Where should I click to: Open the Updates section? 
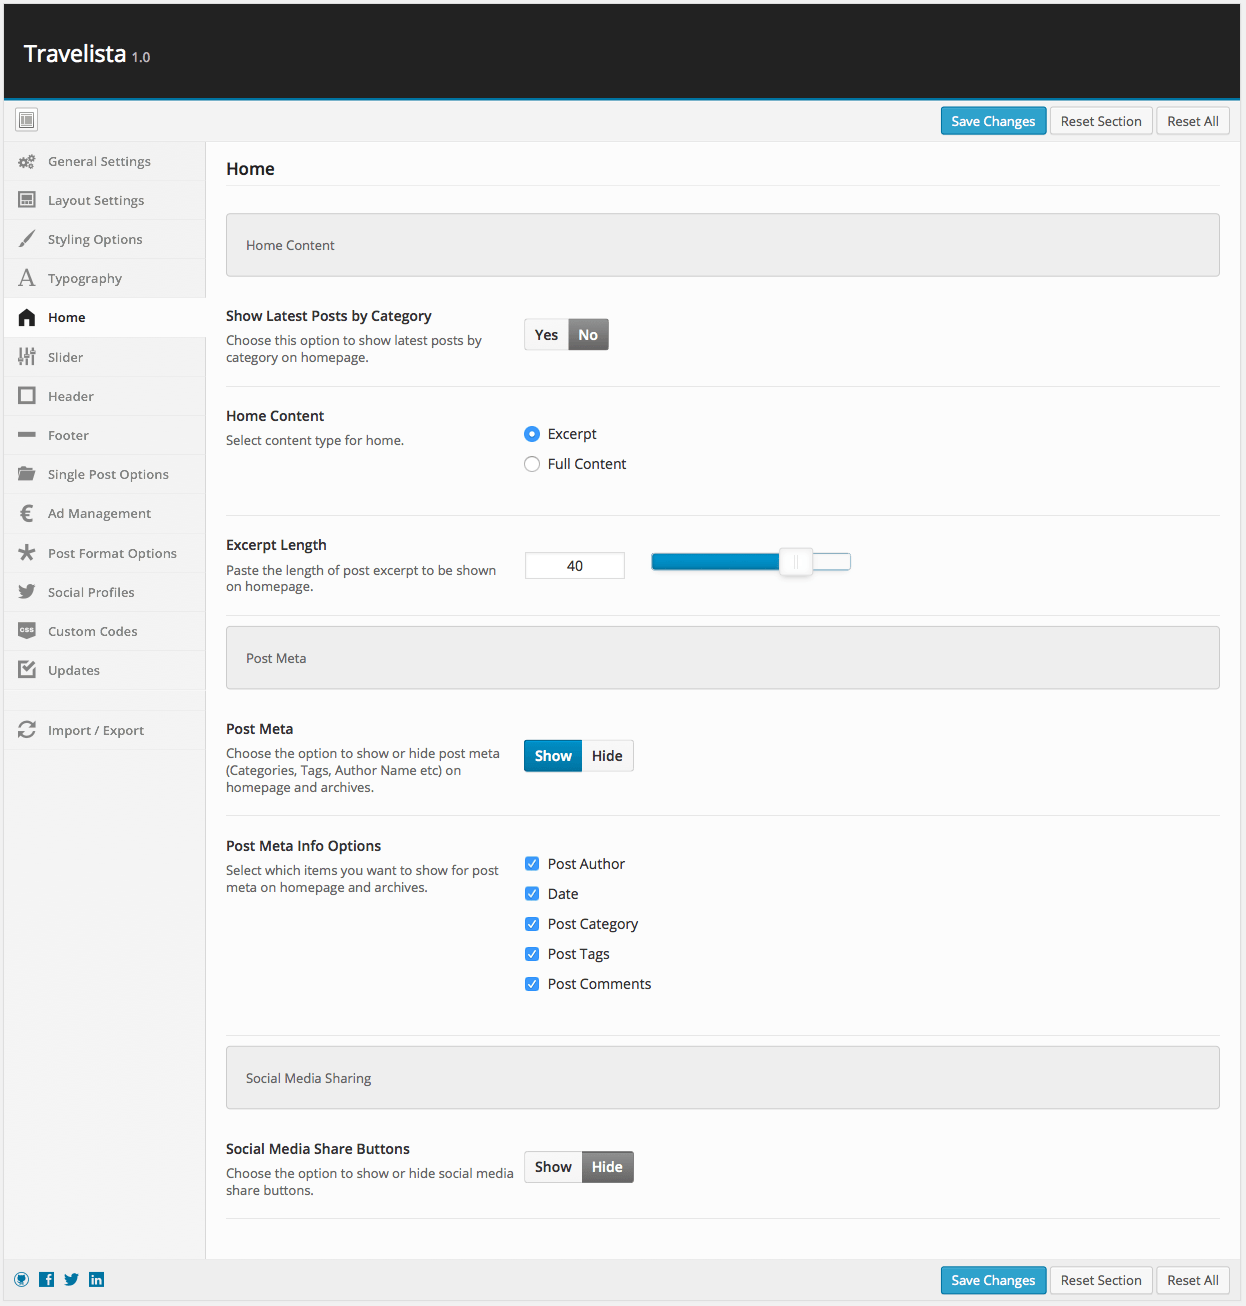[105, 670]
